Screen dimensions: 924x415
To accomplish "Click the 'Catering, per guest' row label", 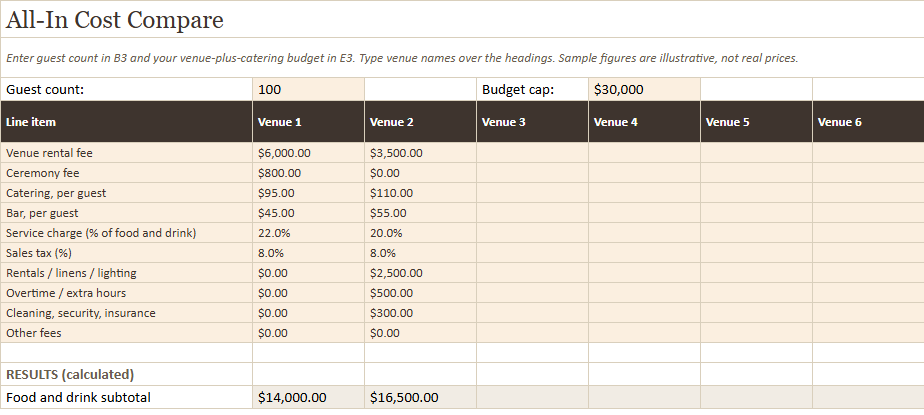I will pos(56,193).
